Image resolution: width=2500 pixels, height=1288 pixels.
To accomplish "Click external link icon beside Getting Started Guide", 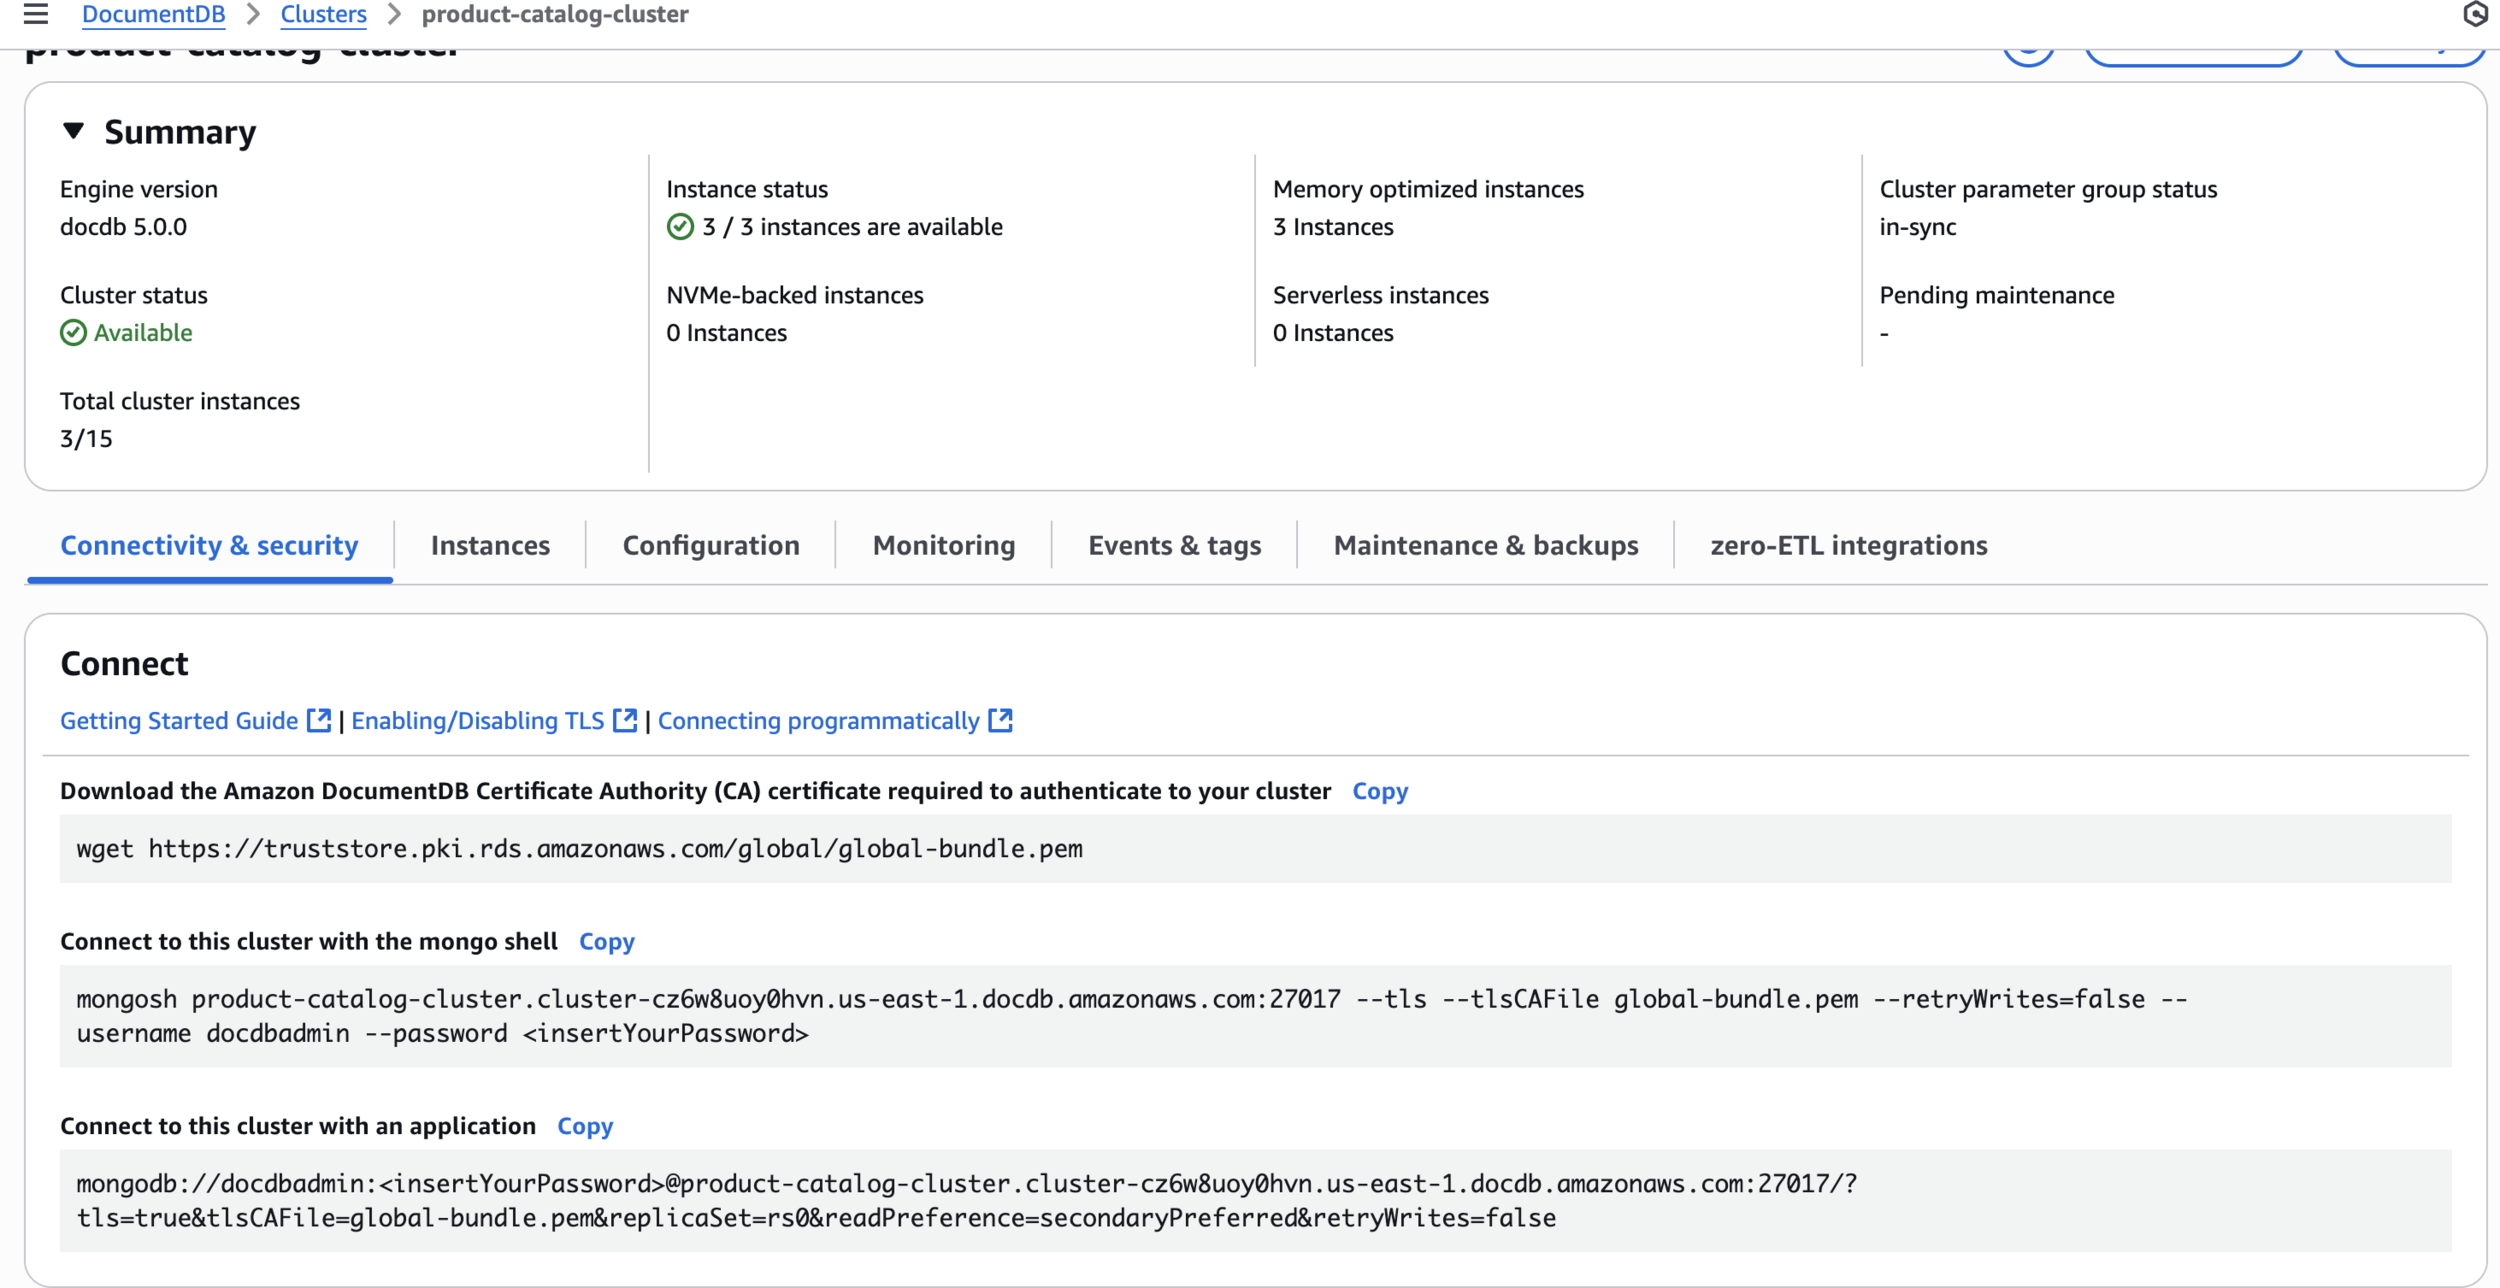I will tap(319, 720).
